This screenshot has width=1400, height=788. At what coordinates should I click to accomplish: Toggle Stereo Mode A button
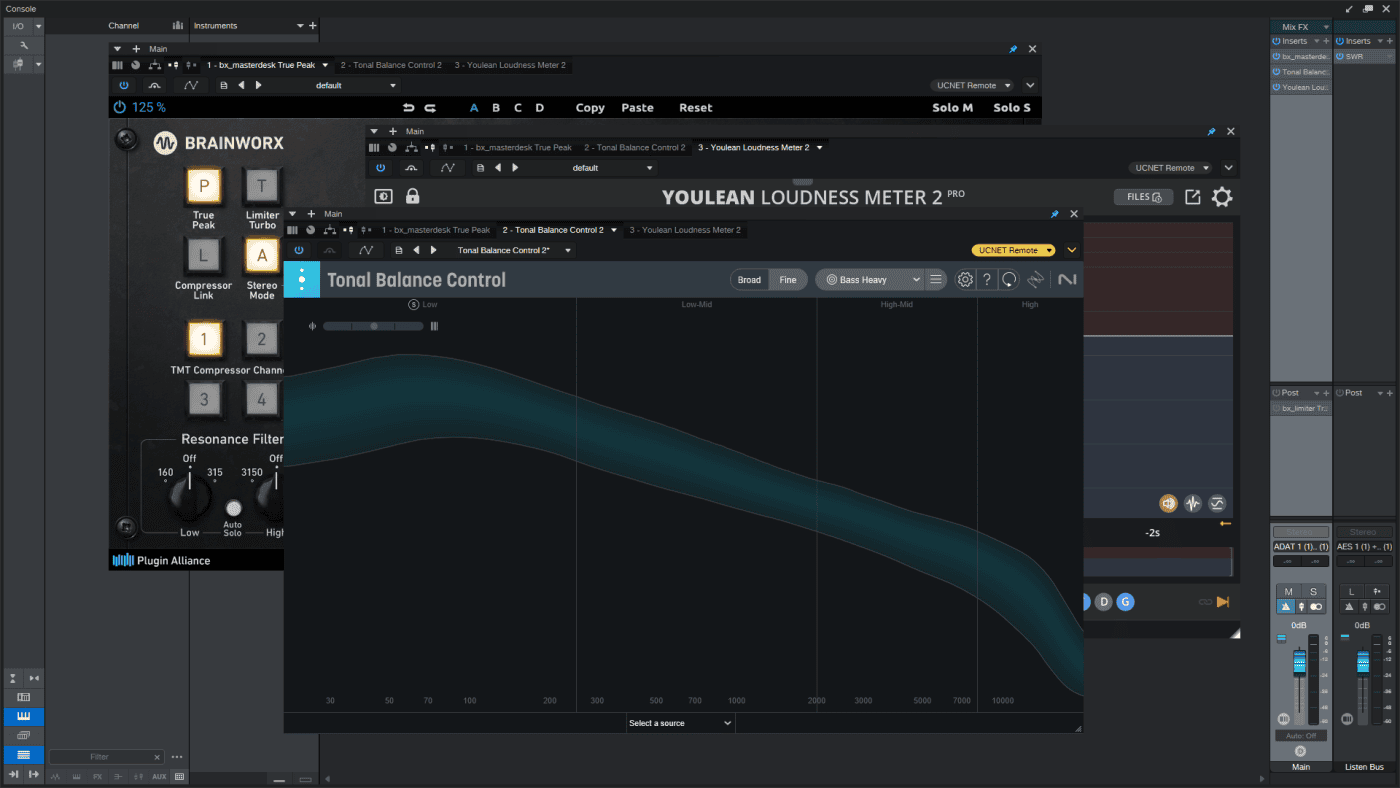[x=262, y=256]
